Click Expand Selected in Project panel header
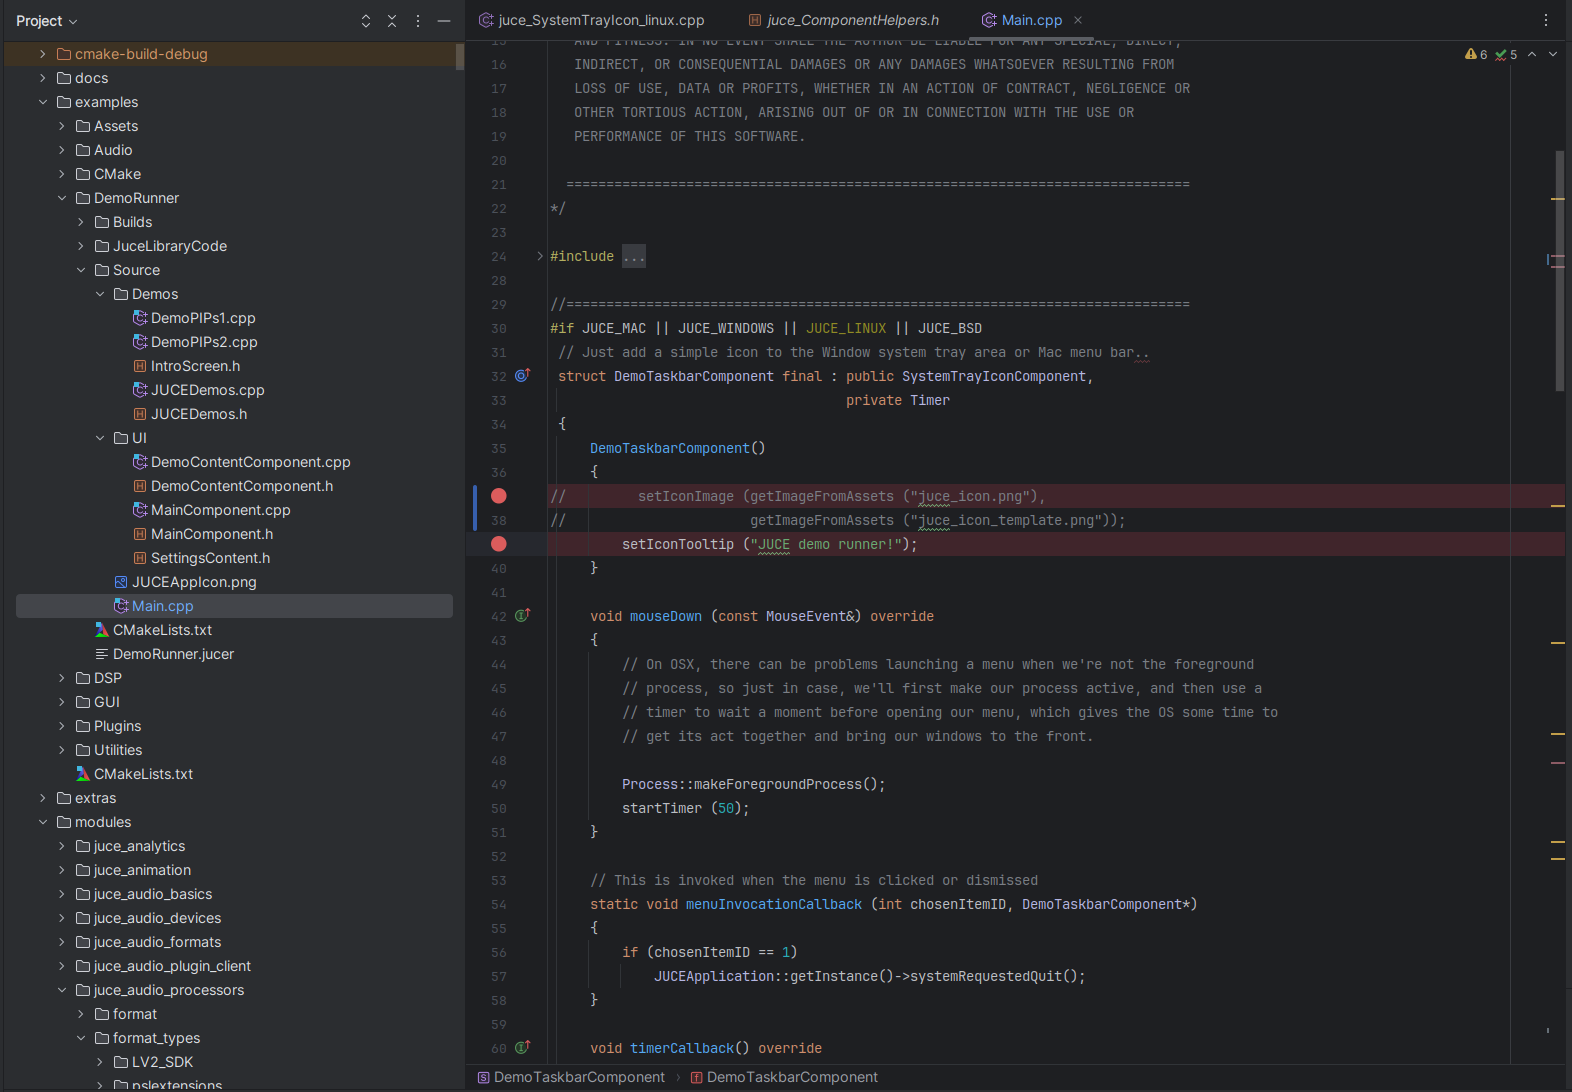Viewport: 1572px width, 1092px height. click(x=366, y=21)
